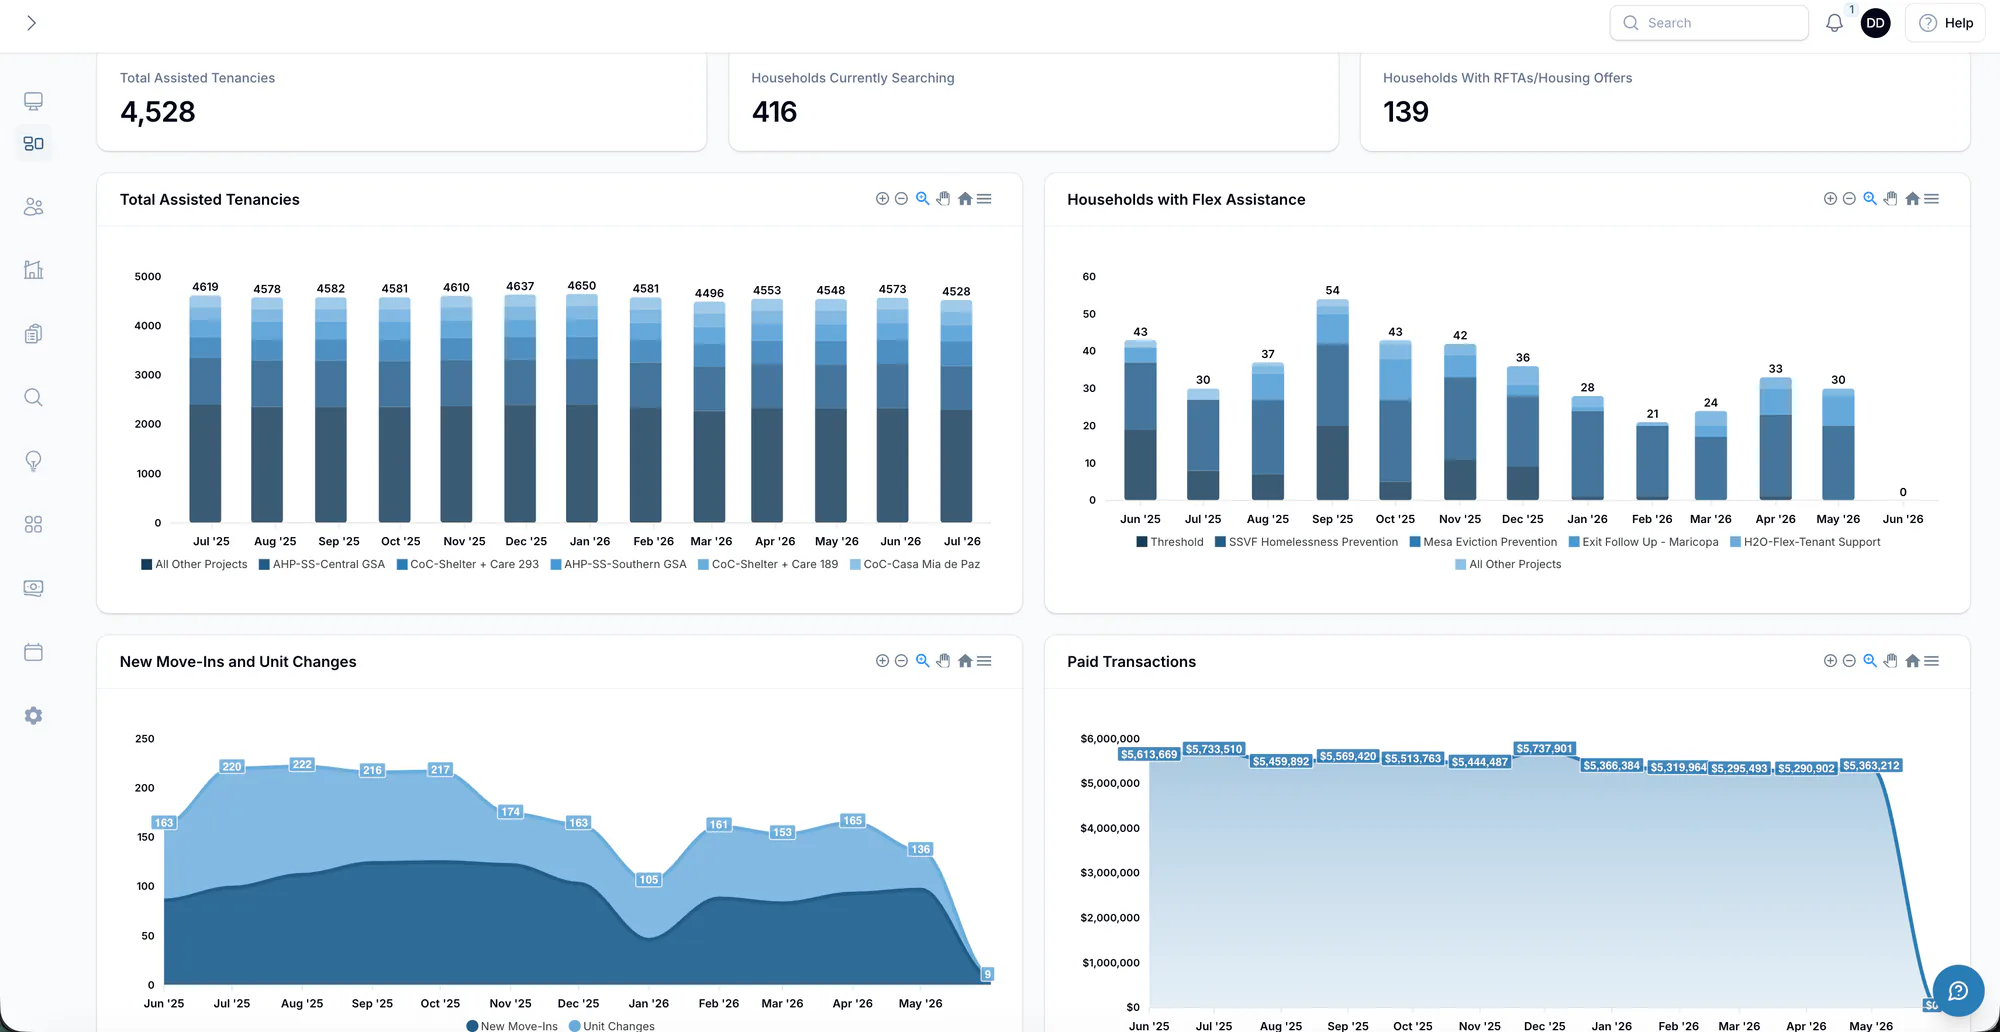Select the selection-zoom tool on New Move-Ins chart
This screenshot has height=1032, width=2000.
[923, 661]
